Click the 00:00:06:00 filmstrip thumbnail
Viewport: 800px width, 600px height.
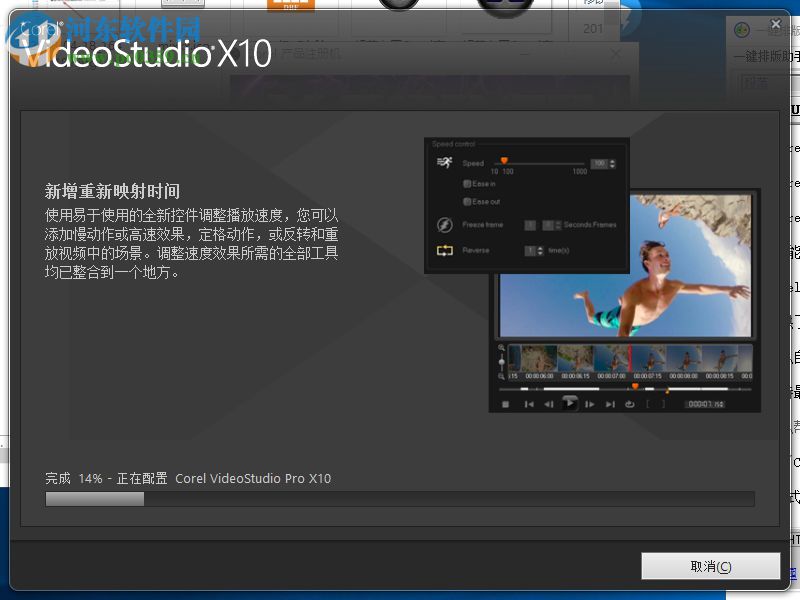coord(539,358)
